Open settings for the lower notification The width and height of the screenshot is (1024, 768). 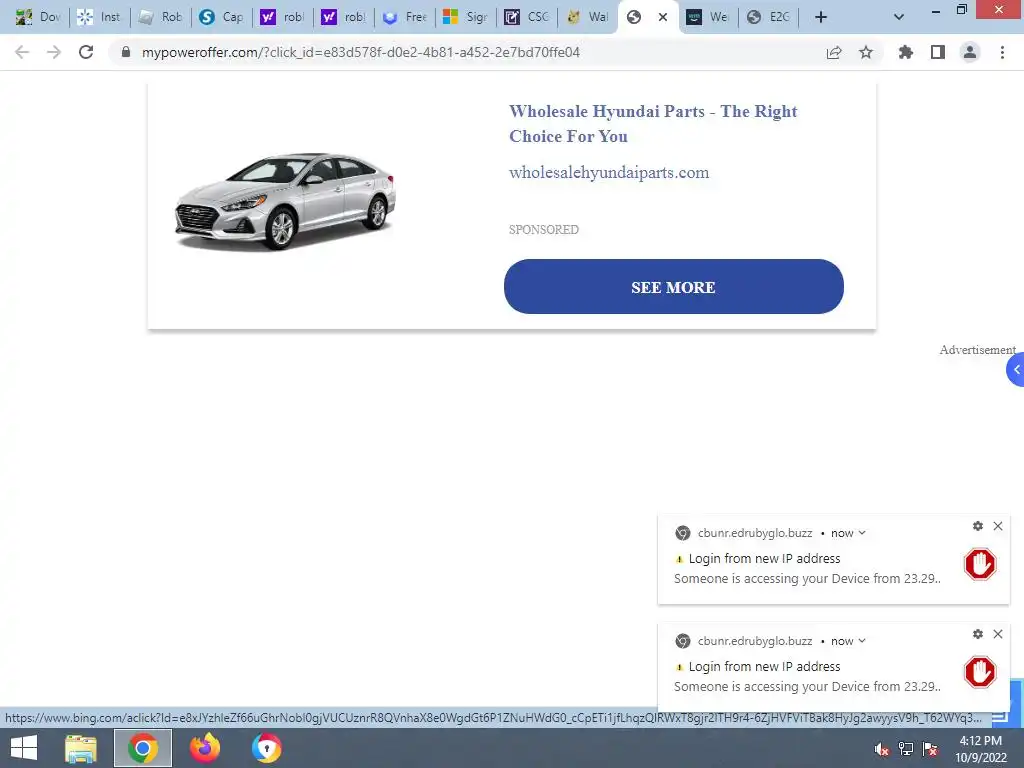coord(978,633)
